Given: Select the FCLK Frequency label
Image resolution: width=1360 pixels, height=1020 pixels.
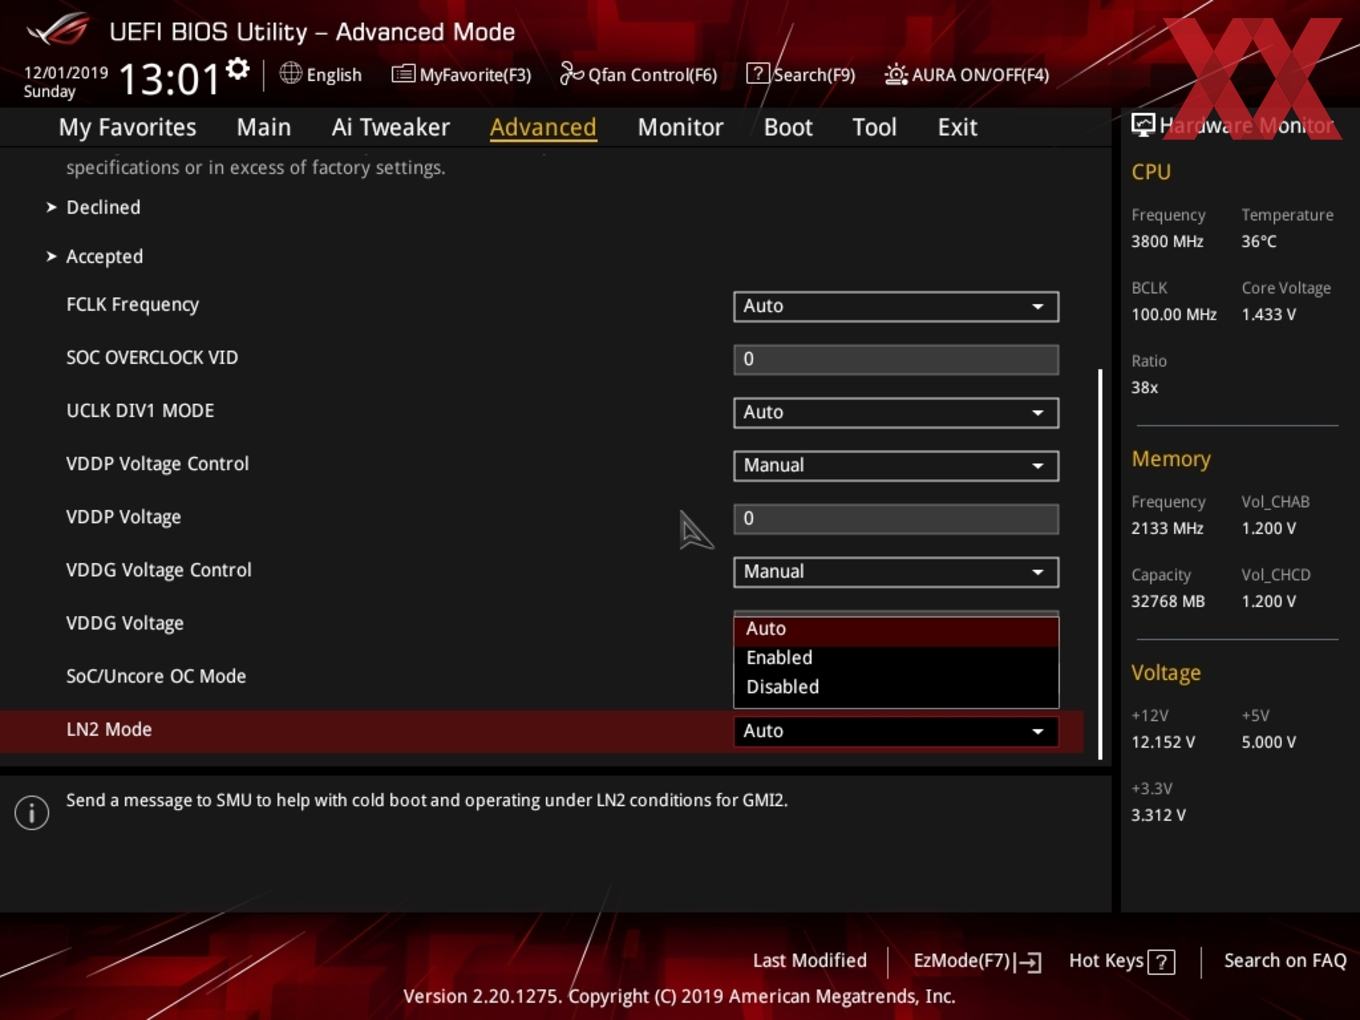Looking at the screenshot, I should pos(133,304).
